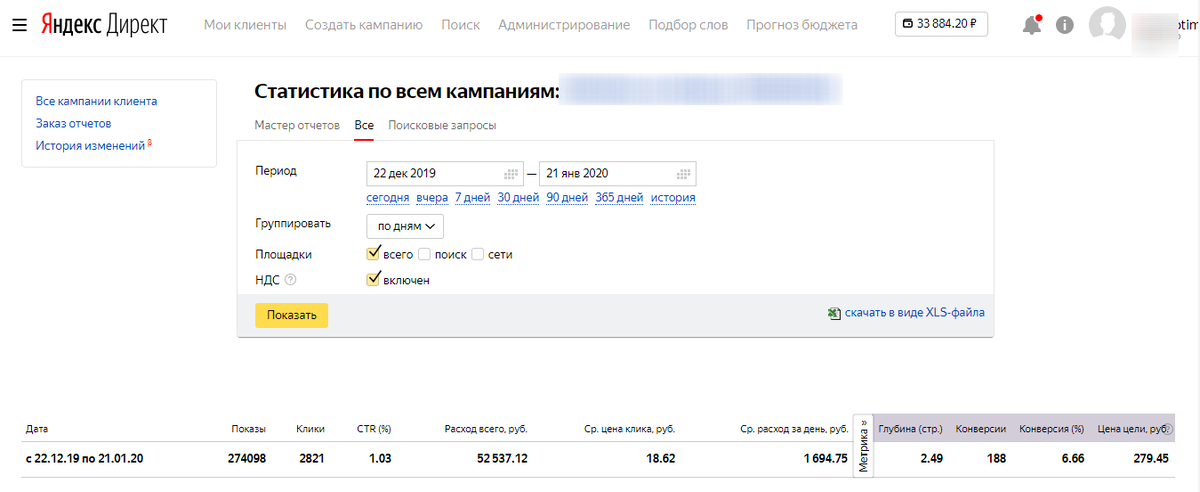
Task: Open the notifications bell icon
Action: [x=1032, y=25]
